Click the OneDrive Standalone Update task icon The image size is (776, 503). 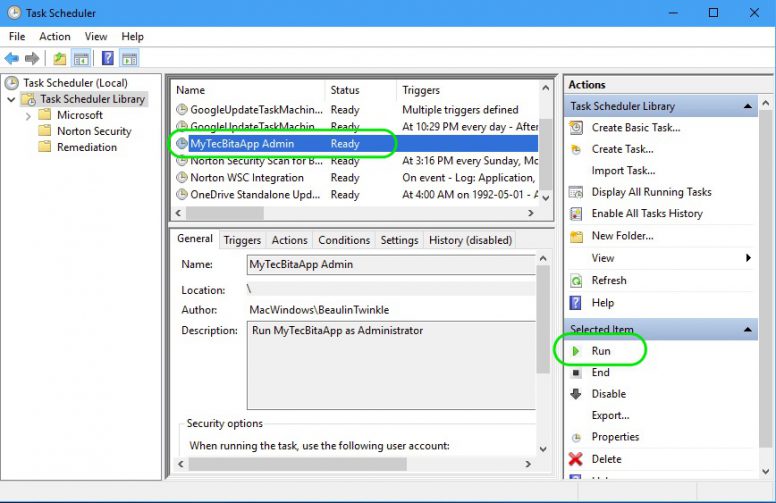[182, 194]
